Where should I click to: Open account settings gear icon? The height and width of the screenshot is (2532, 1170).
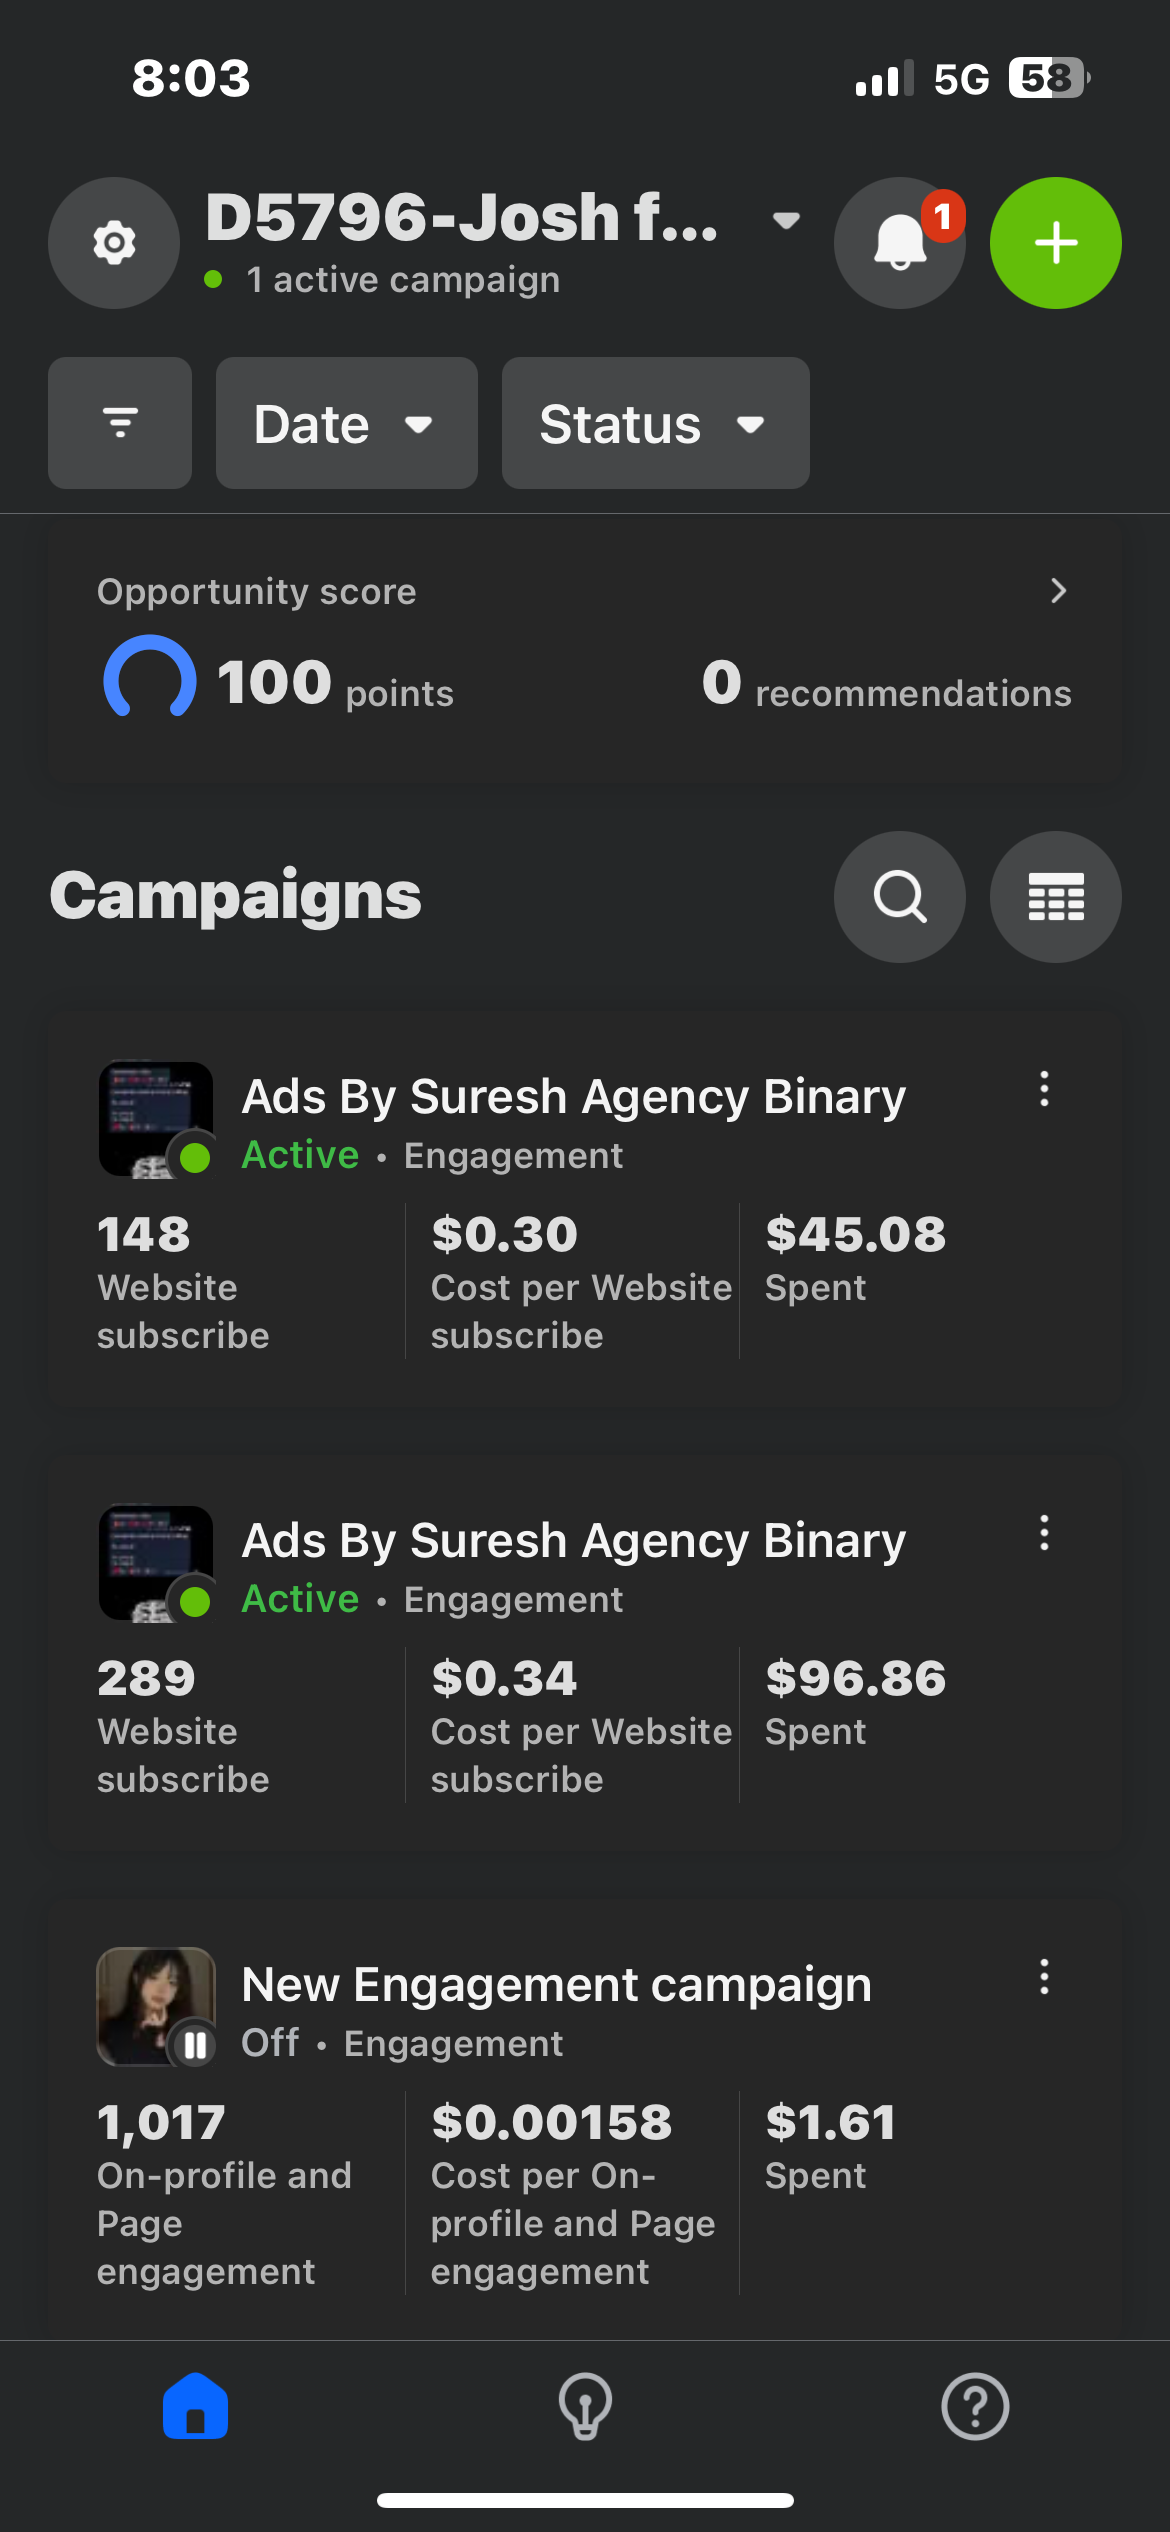114,243
